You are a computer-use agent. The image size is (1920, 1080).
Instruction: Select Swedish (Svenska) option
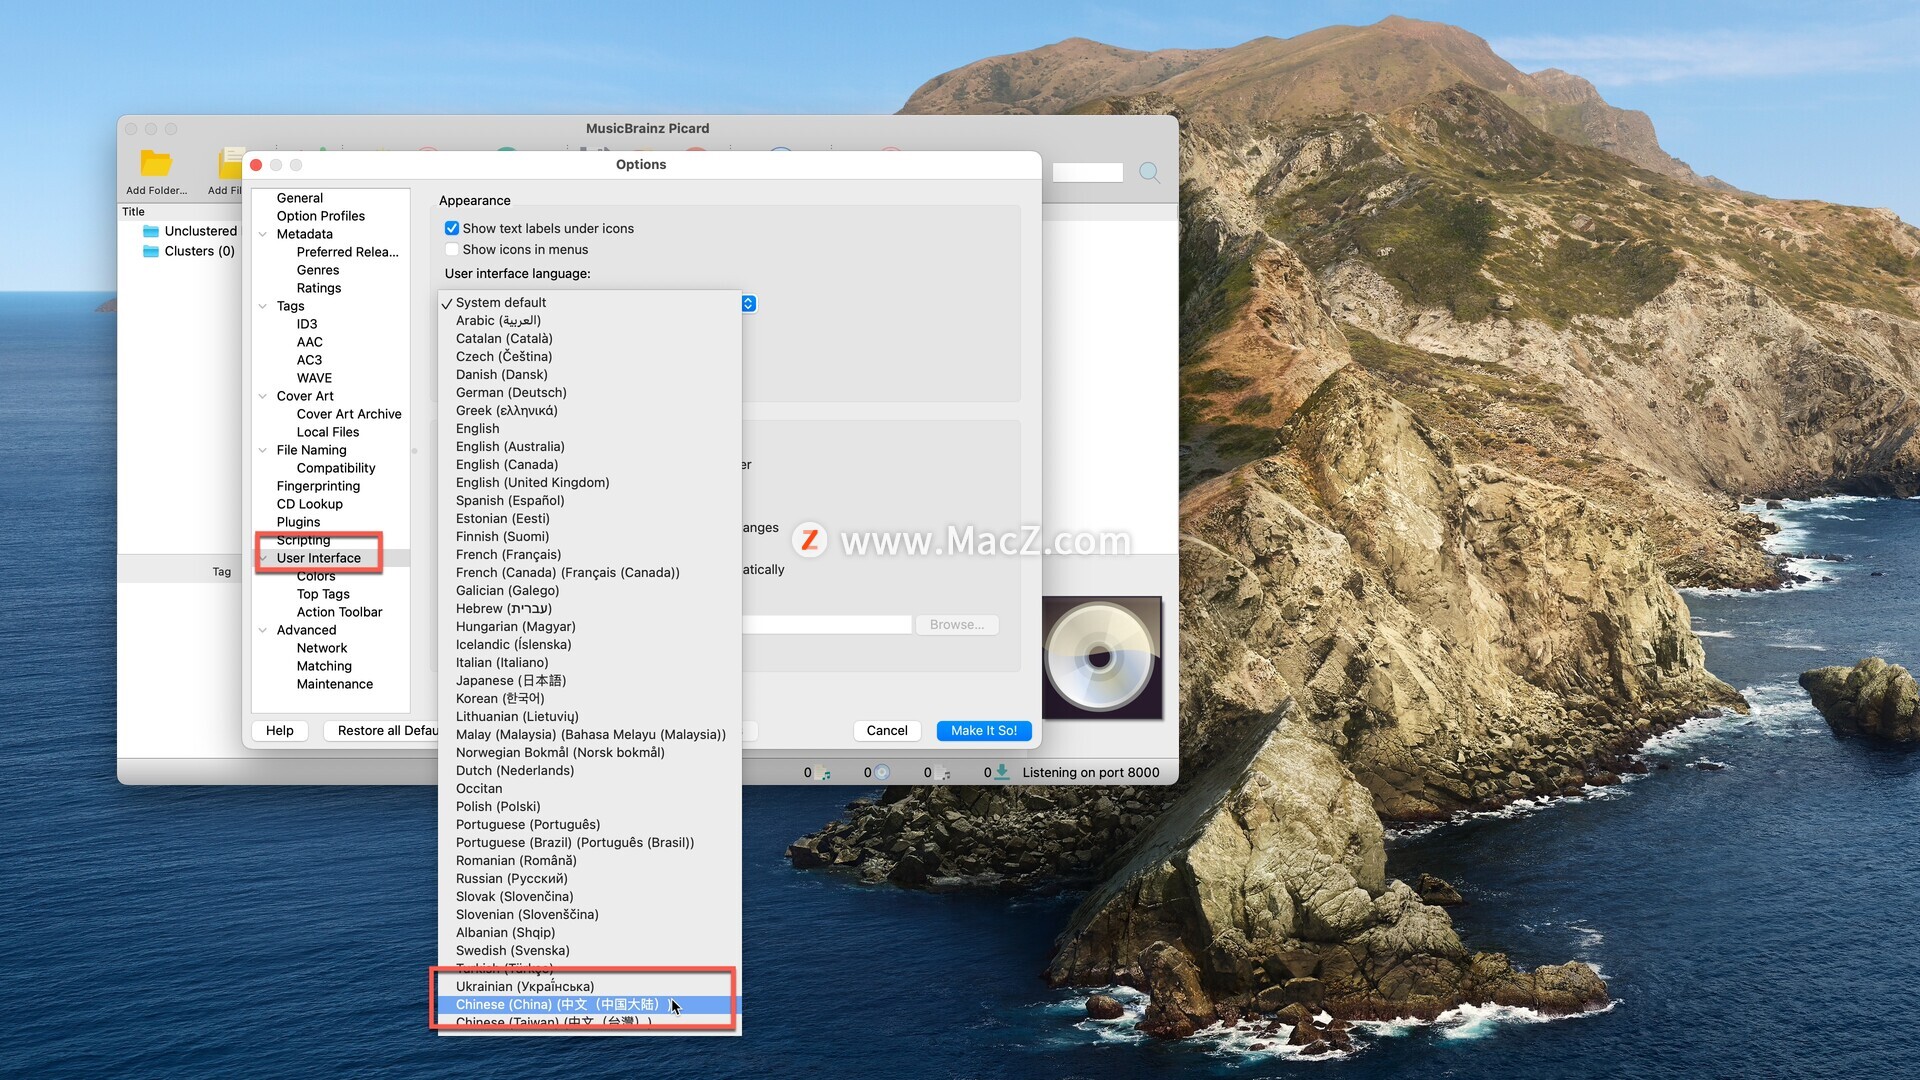coord(590,950)
